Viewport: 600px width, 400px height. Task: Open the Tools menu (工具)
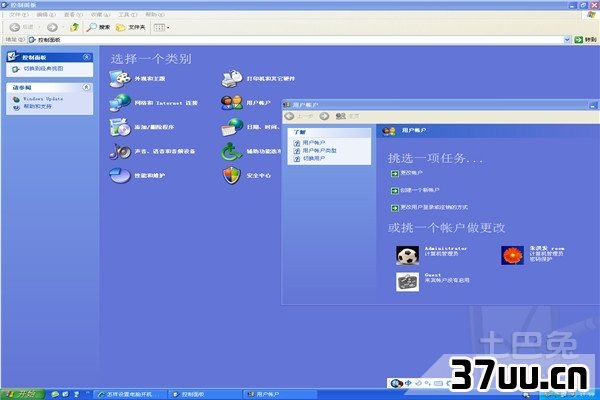tap(127, 15)
